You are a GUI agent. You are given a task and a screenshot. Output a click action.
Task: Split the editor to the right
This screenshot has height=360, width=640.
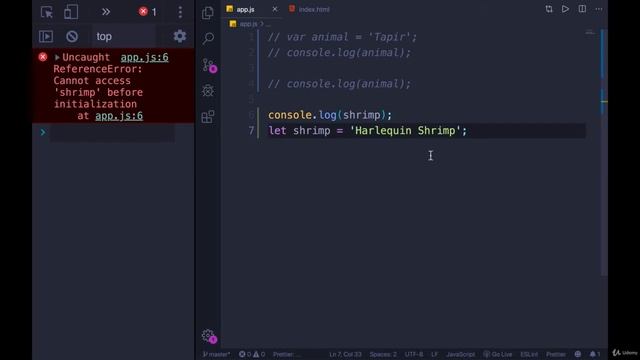tap(582, 9)
